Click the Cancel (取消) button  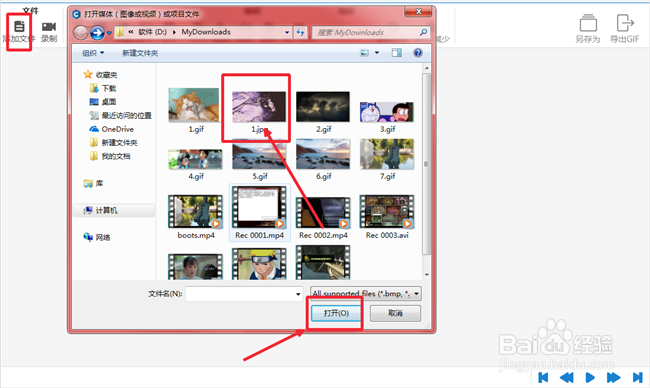tap(395, 313)
